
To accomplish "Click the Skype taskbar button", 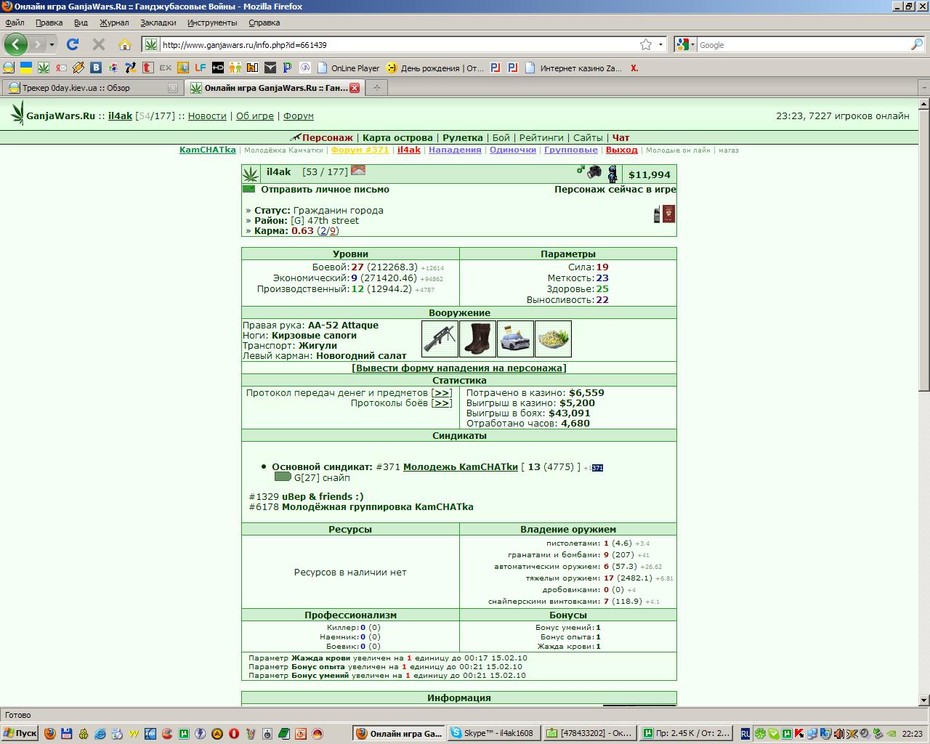I will pyautogui.click(x=492, y=733).
